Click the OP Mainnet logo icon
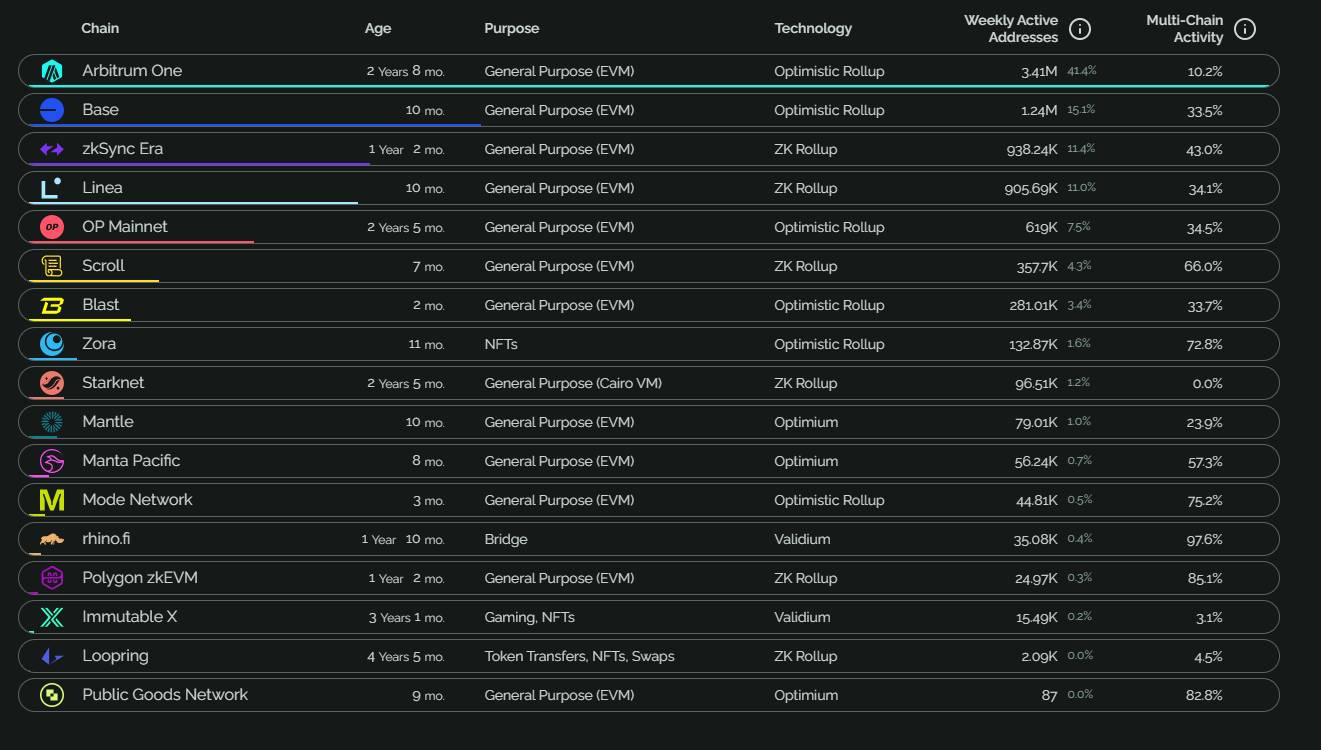The image size is (1321, 750). (52, 227)
